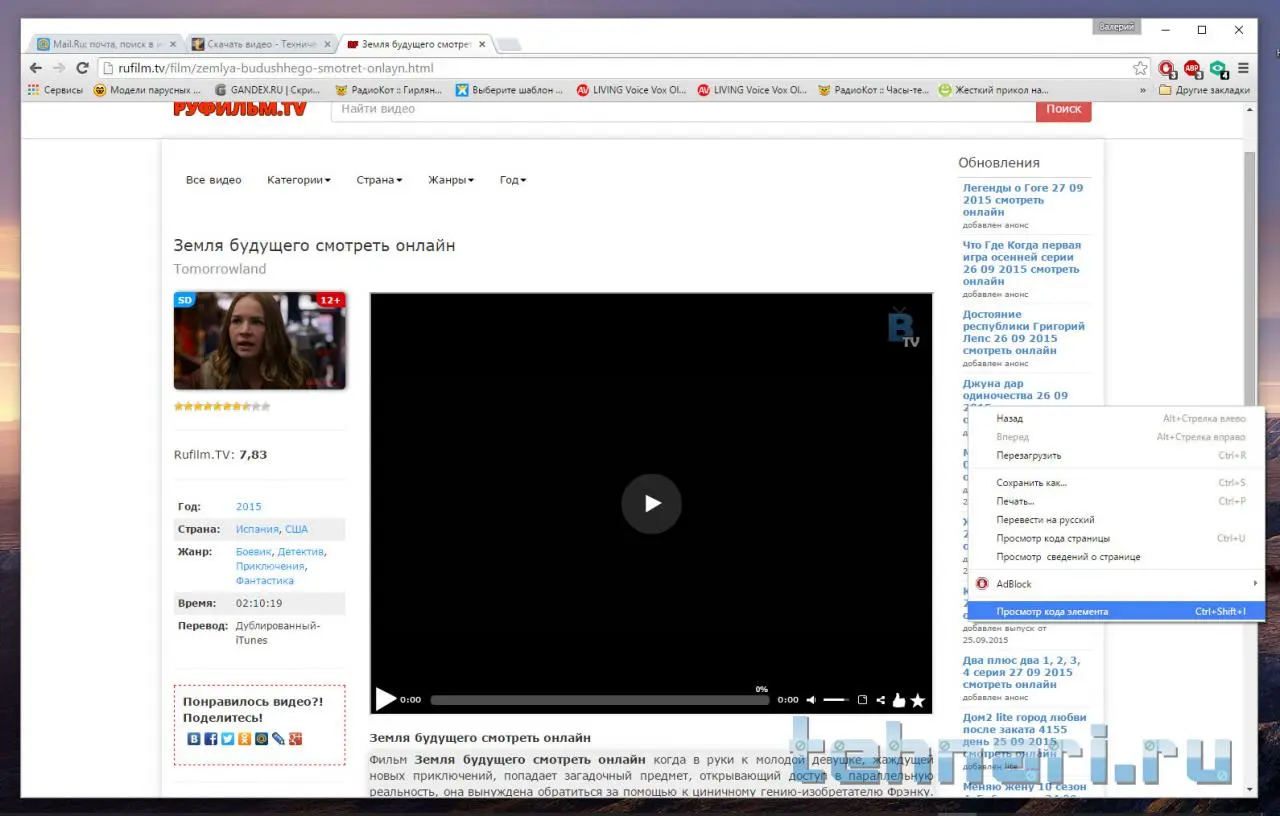Enter fullscreen using the player's square icon
This screenshot has height=816, width=1280.
[862, 700]
